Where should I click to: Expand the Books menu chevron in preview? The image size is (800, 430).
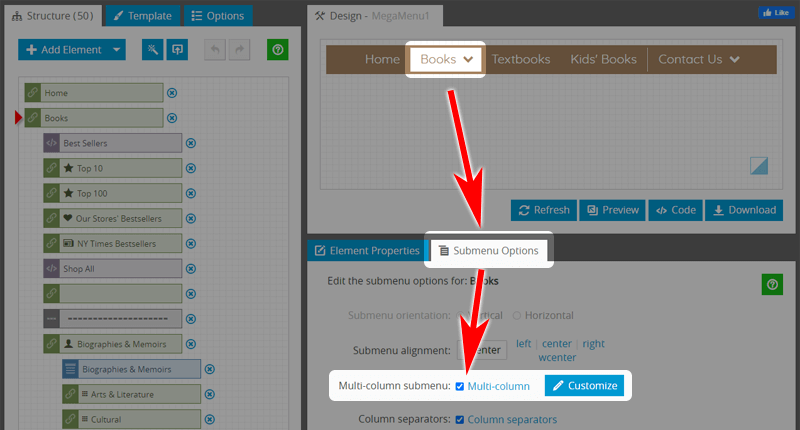pyautogui.click(x=468, y=60)
